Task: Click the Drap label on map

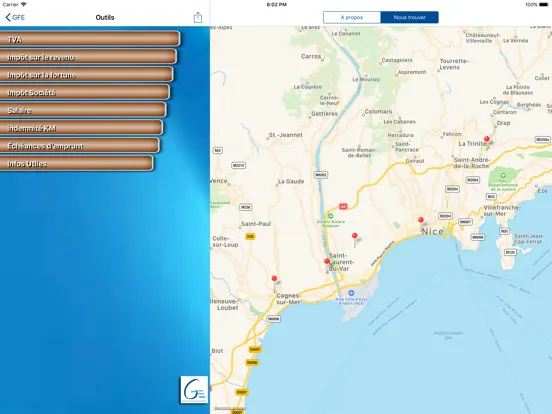Action: click(503, 123)
